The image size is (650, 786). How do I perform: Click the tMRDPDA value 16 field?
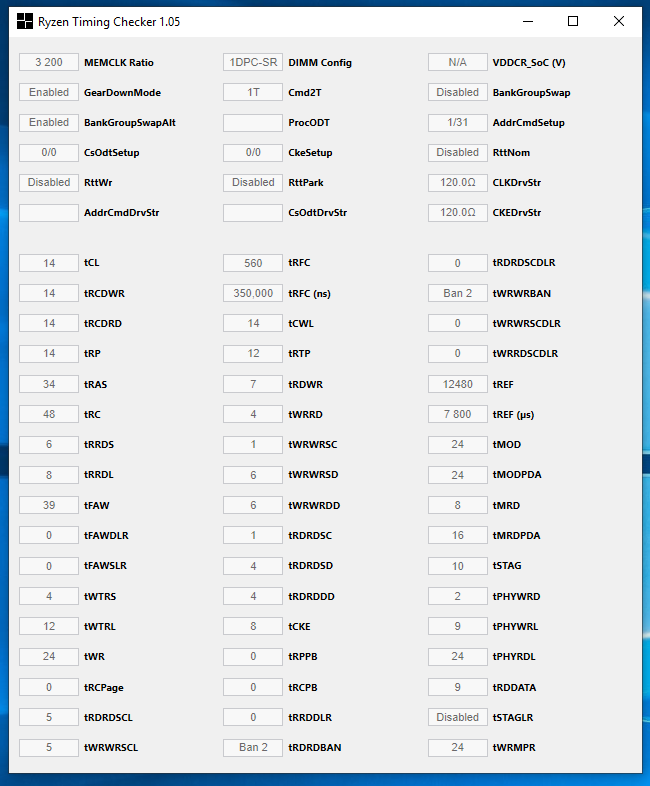pos(458,535)
